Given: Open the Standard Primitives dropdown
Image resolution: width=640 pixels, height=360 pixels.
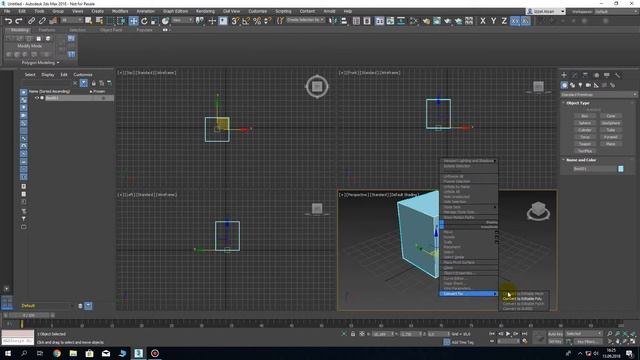Looking at the screenshot, I should click(598, 95).
